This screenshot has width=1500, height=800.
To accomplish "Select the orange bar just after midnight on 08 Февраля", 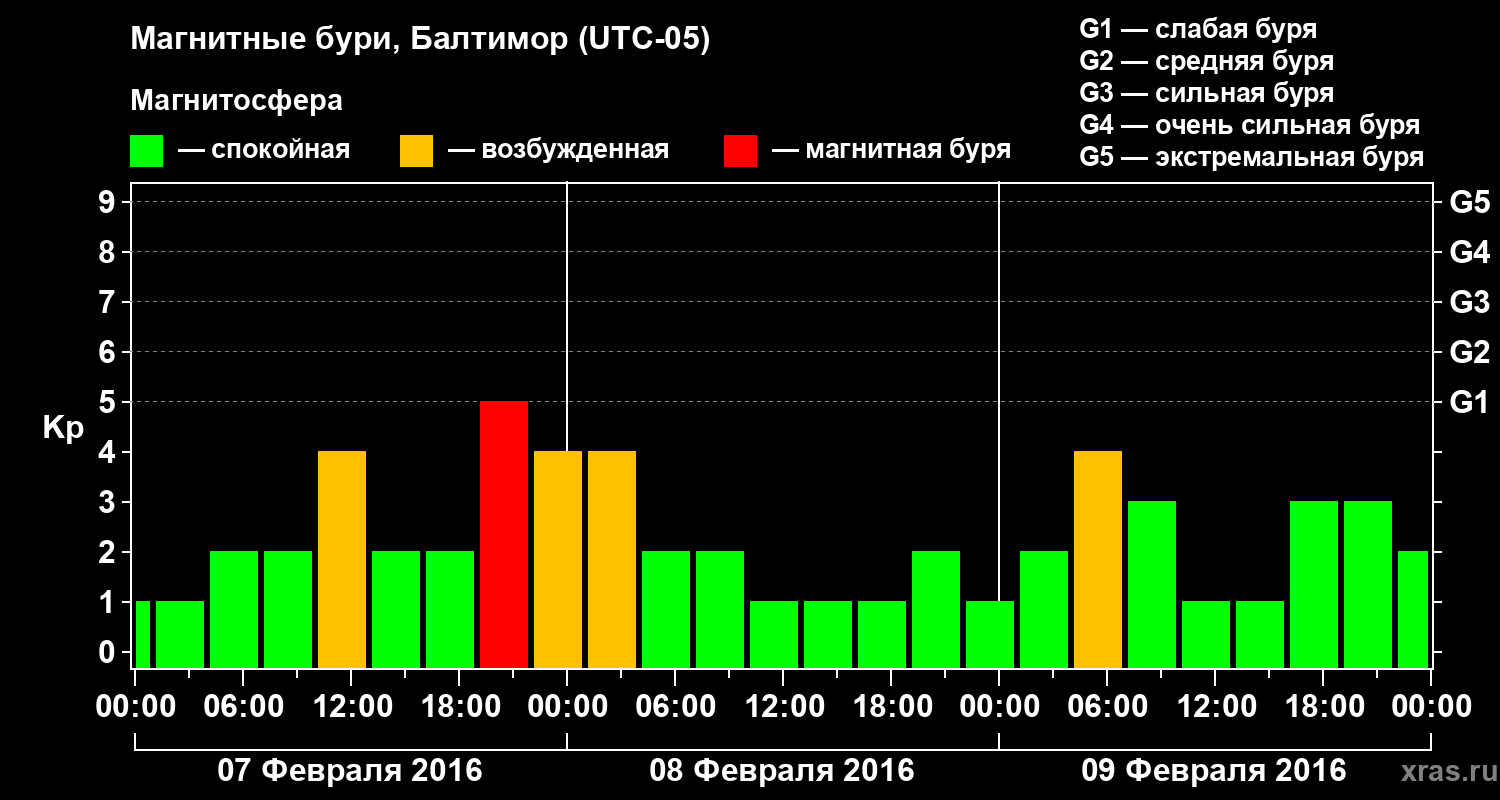I will click(x=612, y=559).
